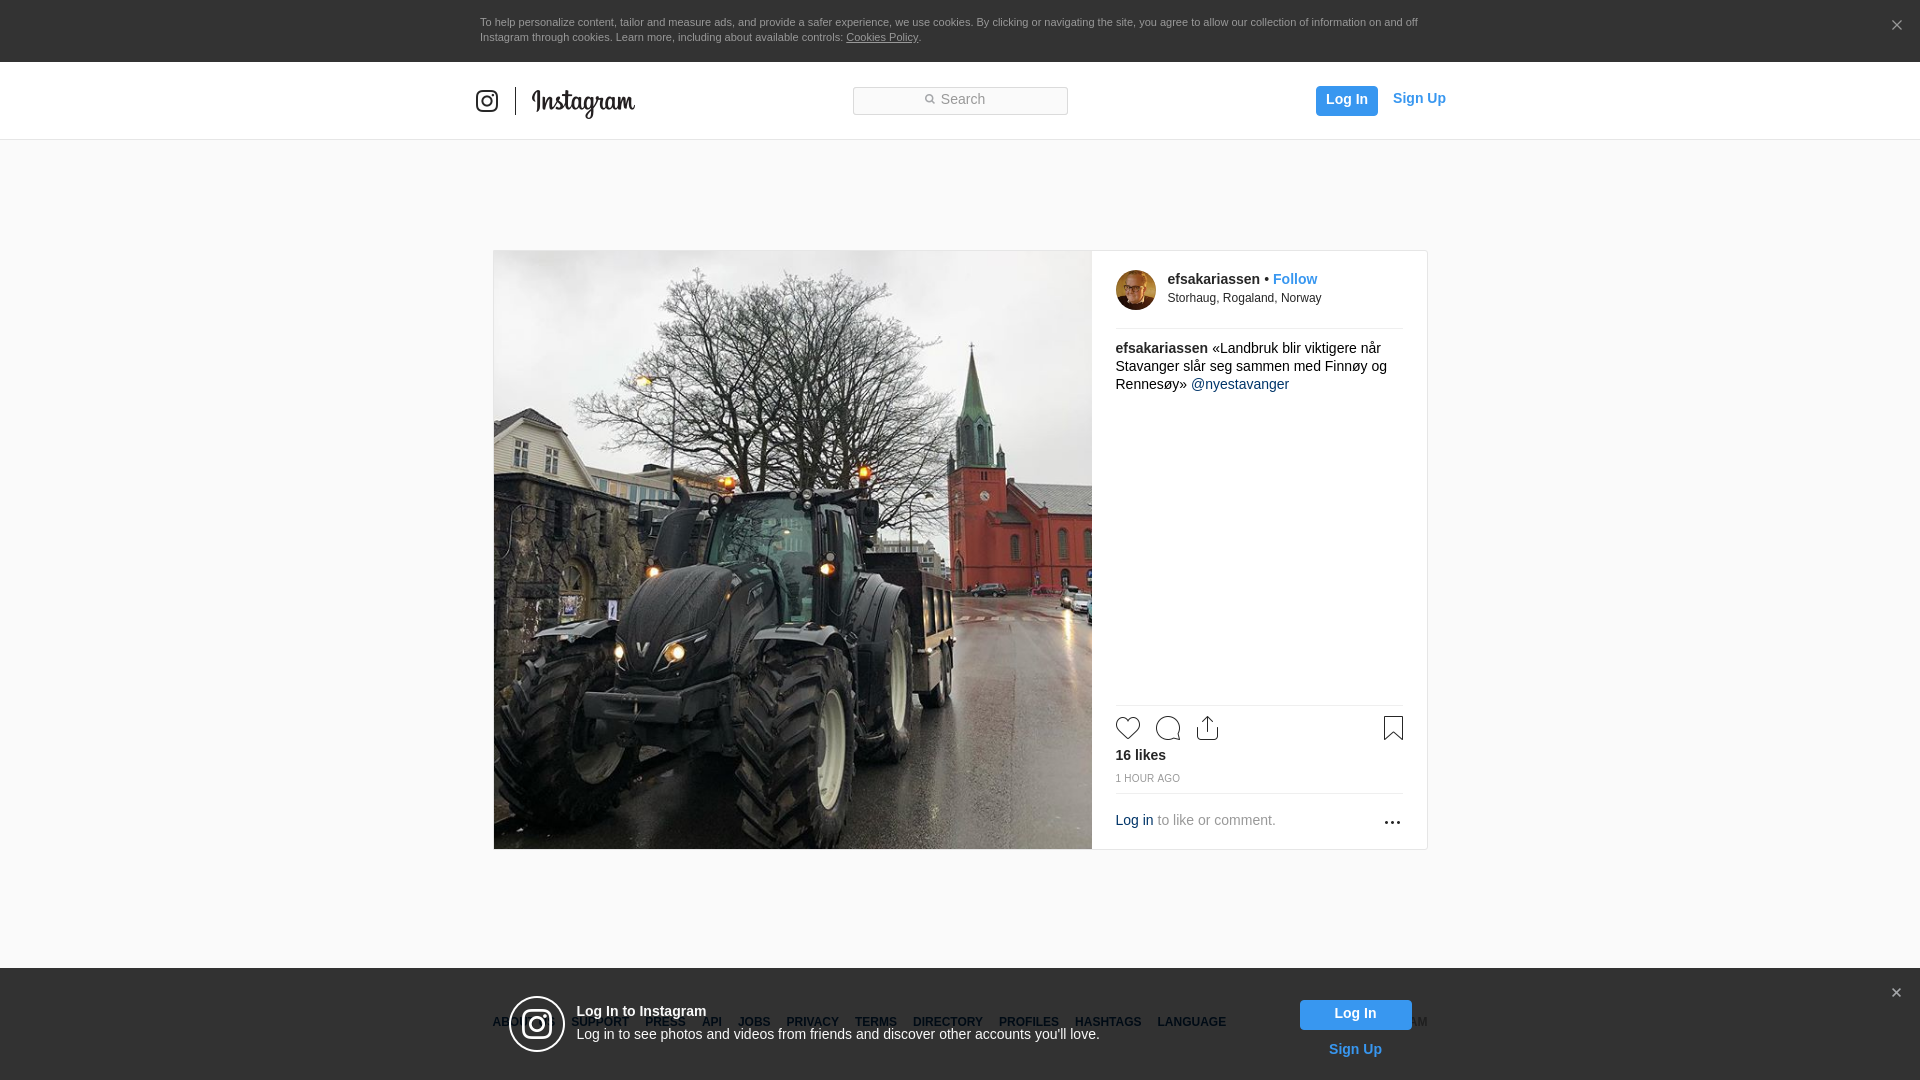The image size is (1920, 1080).
Task: Open the LANGUAGE selector in footer
Action: click(x=1192, y=1022)
